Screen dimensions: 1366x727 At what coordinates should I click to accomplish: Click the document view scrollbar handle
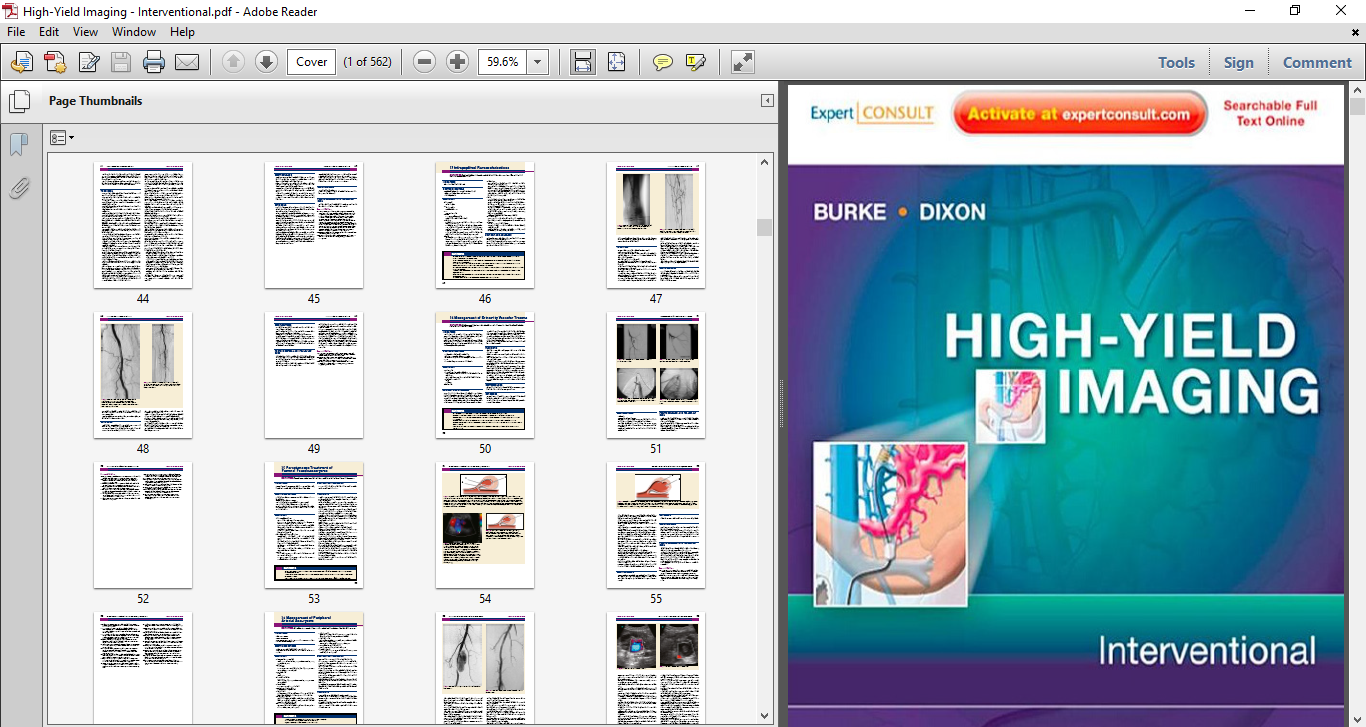click(x=1357, y=108)
